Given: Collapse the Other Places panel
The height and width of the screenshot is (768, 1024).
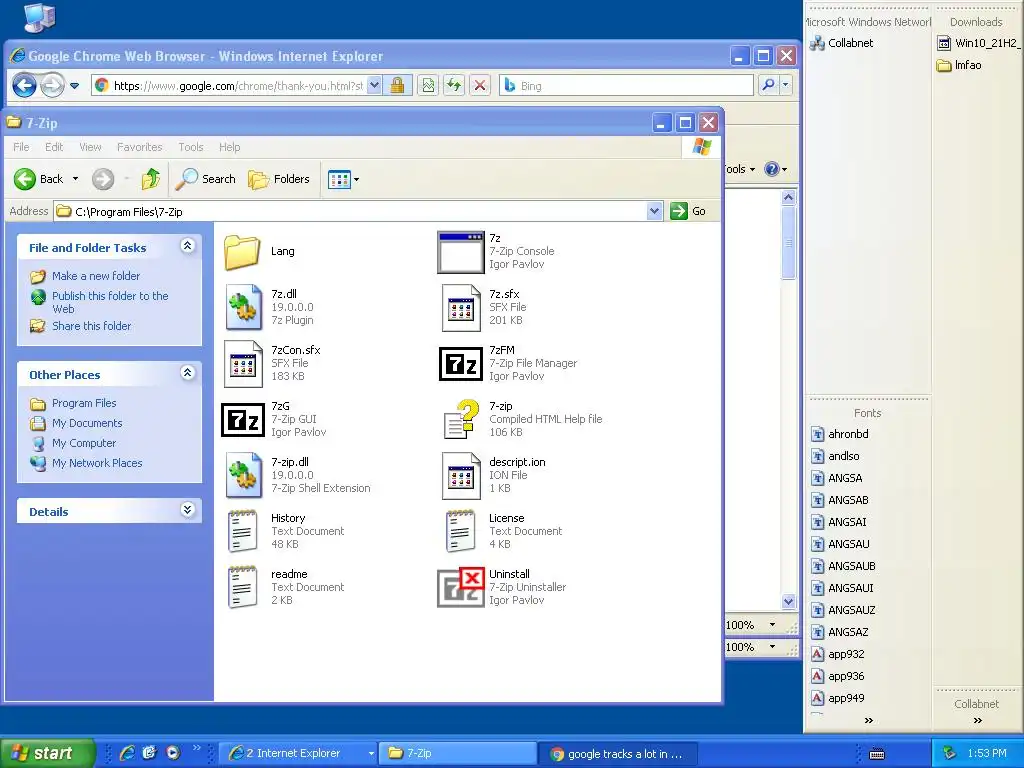Looking at the screenshot, I should pos(187,373).
